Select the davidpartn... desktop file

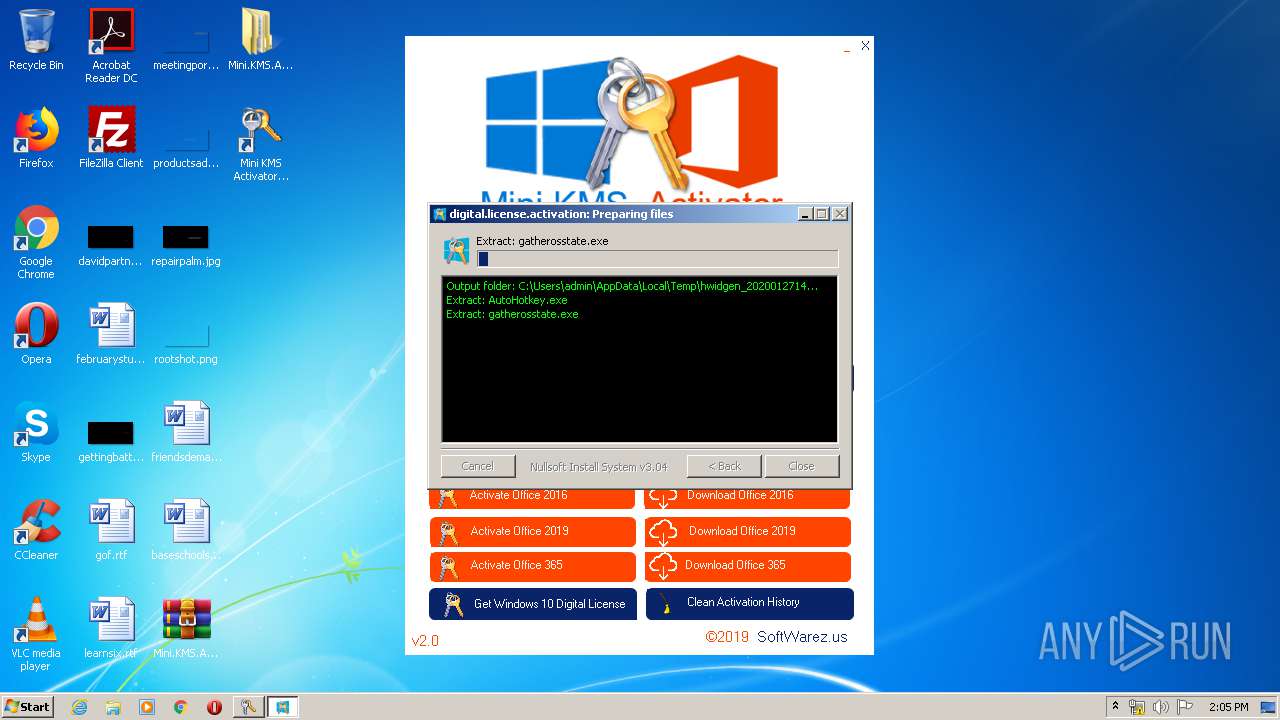(110, 245)
